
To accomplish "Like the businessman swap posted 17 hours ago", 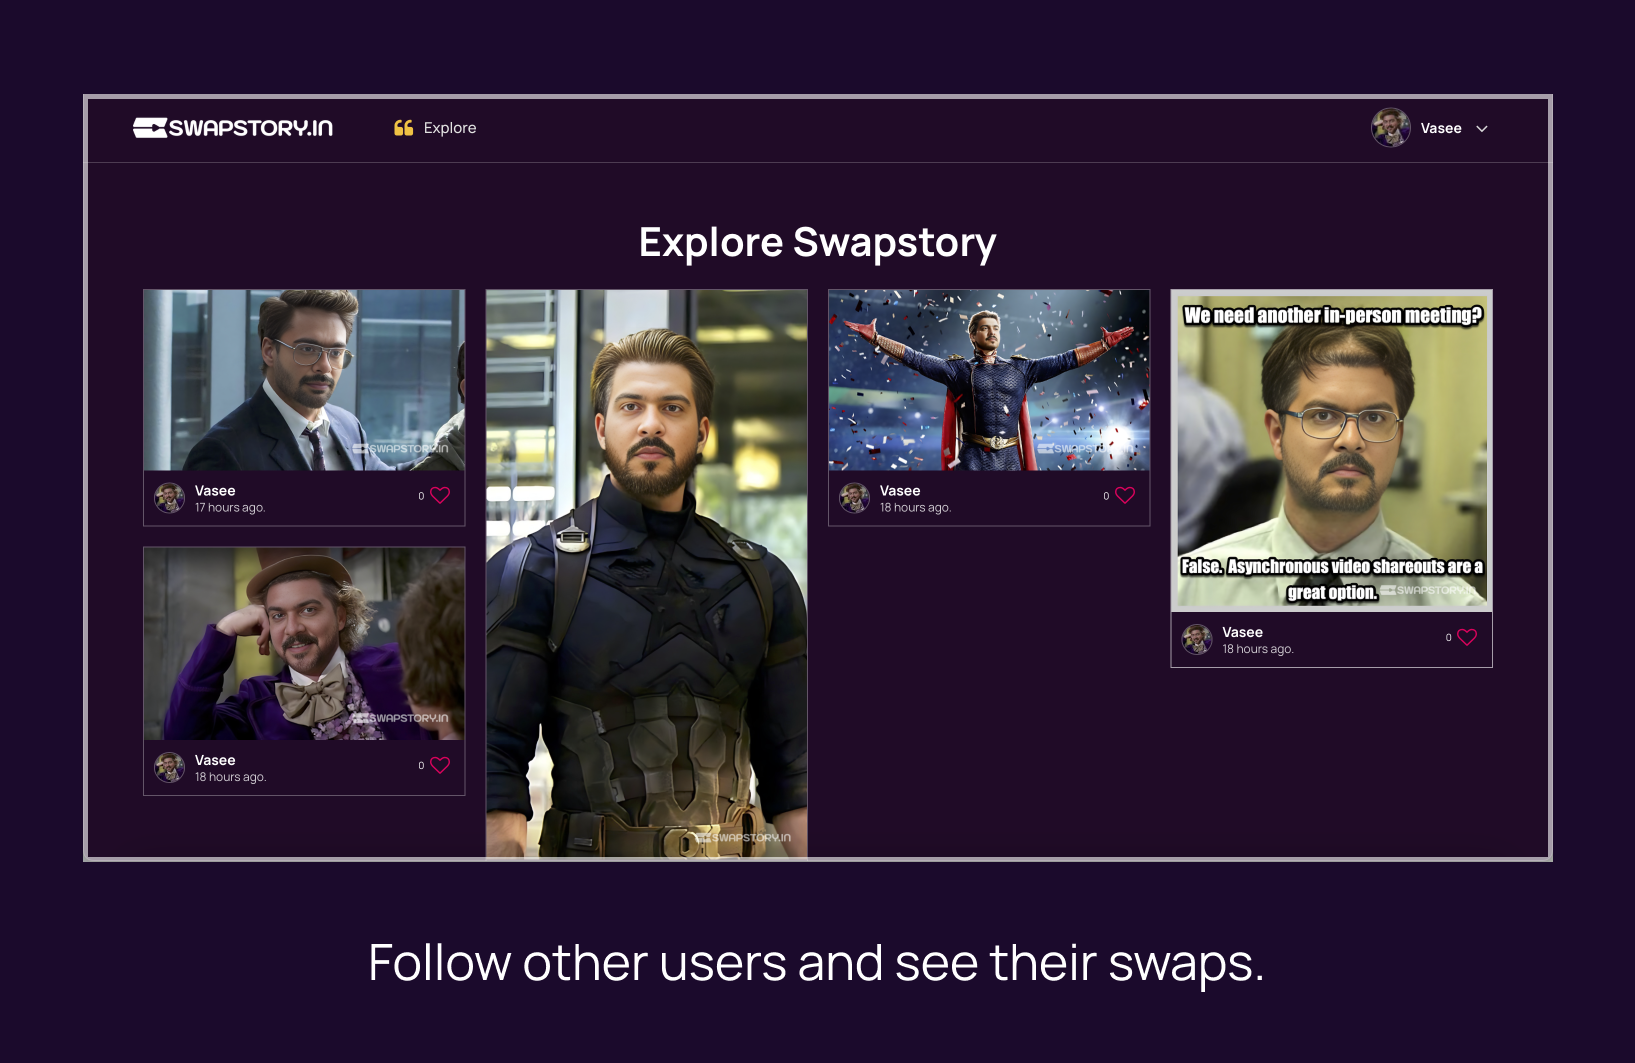I will [x=440, y=495].
